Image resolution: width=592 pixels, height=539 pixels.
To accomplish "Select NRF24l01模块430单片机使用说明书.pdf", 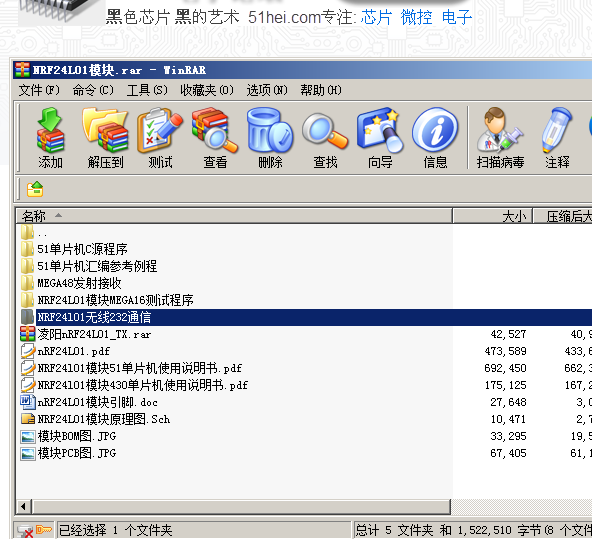I will (142, 385).
